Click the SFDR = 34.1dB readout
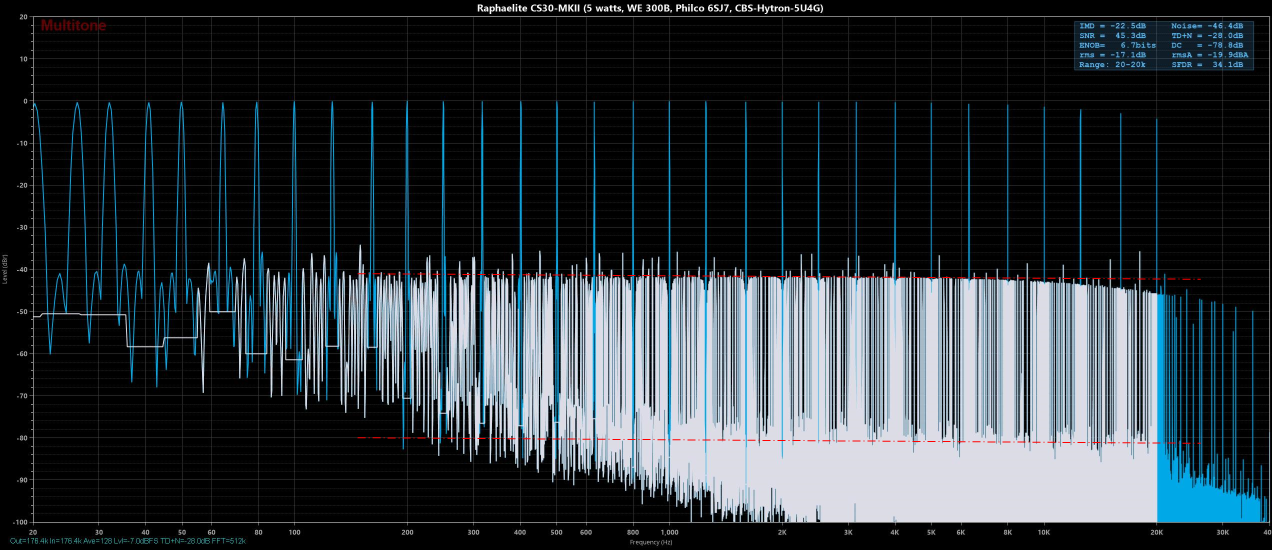Screen dimensions: 1272x550 [x=1208, y=65]
